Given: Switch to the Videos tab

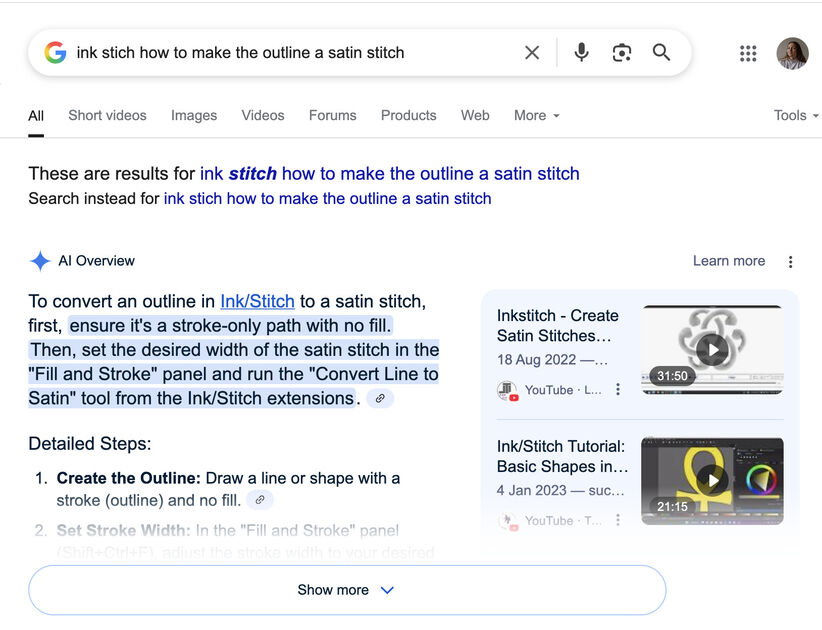Looking at the screenshot, I should (x=263, y=115).
